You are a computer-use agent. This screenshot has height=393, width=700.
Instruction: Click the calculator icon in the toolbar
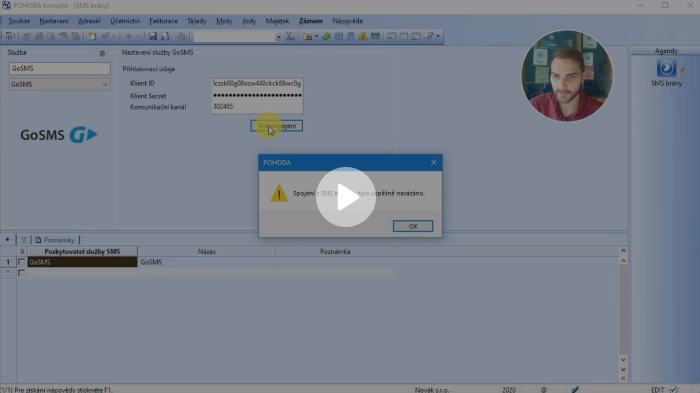351,36
